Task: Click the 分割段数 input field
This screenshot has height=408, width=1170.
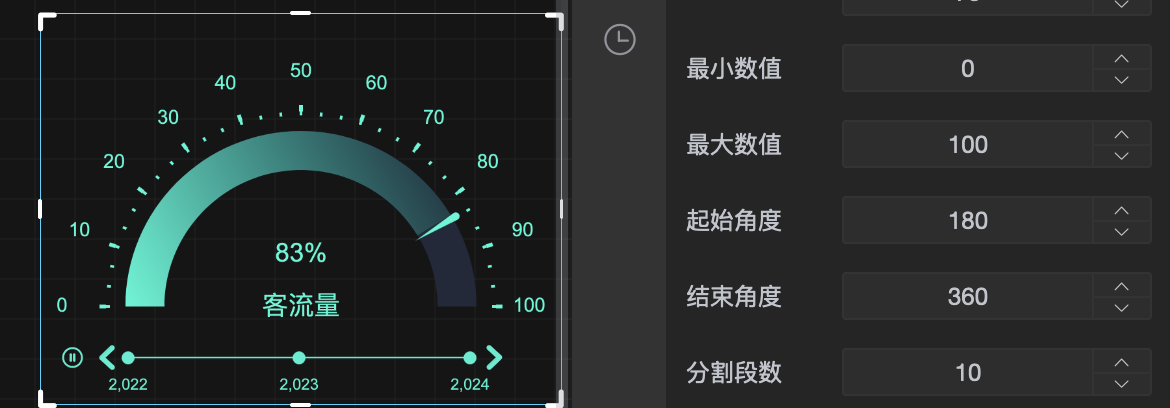Action: point(968,372)
